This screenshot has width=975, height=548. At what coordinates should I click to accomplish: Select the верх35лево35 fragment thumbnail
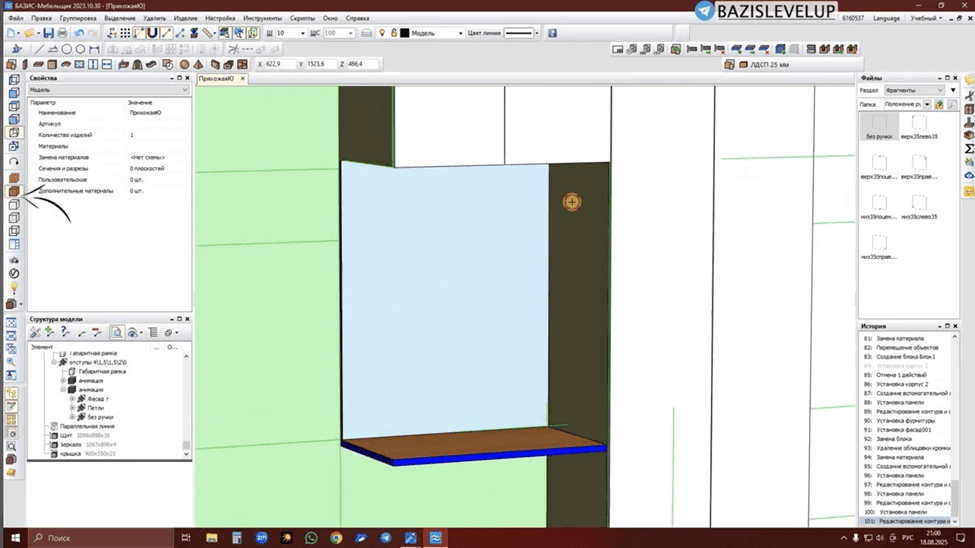tap(919, 126)
